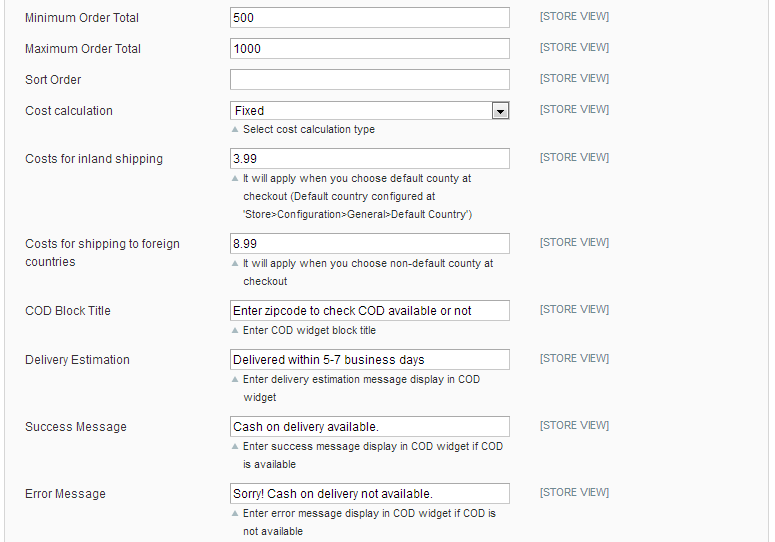Screen dimensions: 775x542
Task: Click the Error Message input field
Action: tap(369, 494)
